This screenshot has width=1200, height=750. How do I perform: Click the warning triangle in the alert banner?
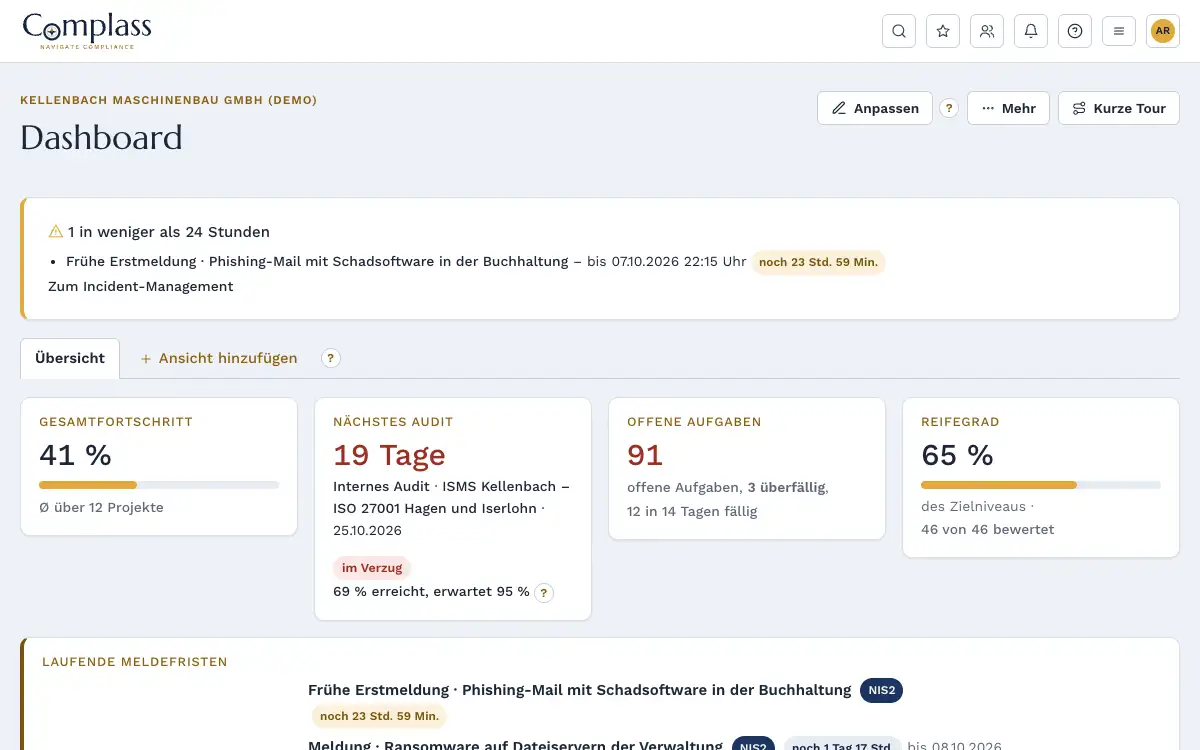click(x=56, y=232)
